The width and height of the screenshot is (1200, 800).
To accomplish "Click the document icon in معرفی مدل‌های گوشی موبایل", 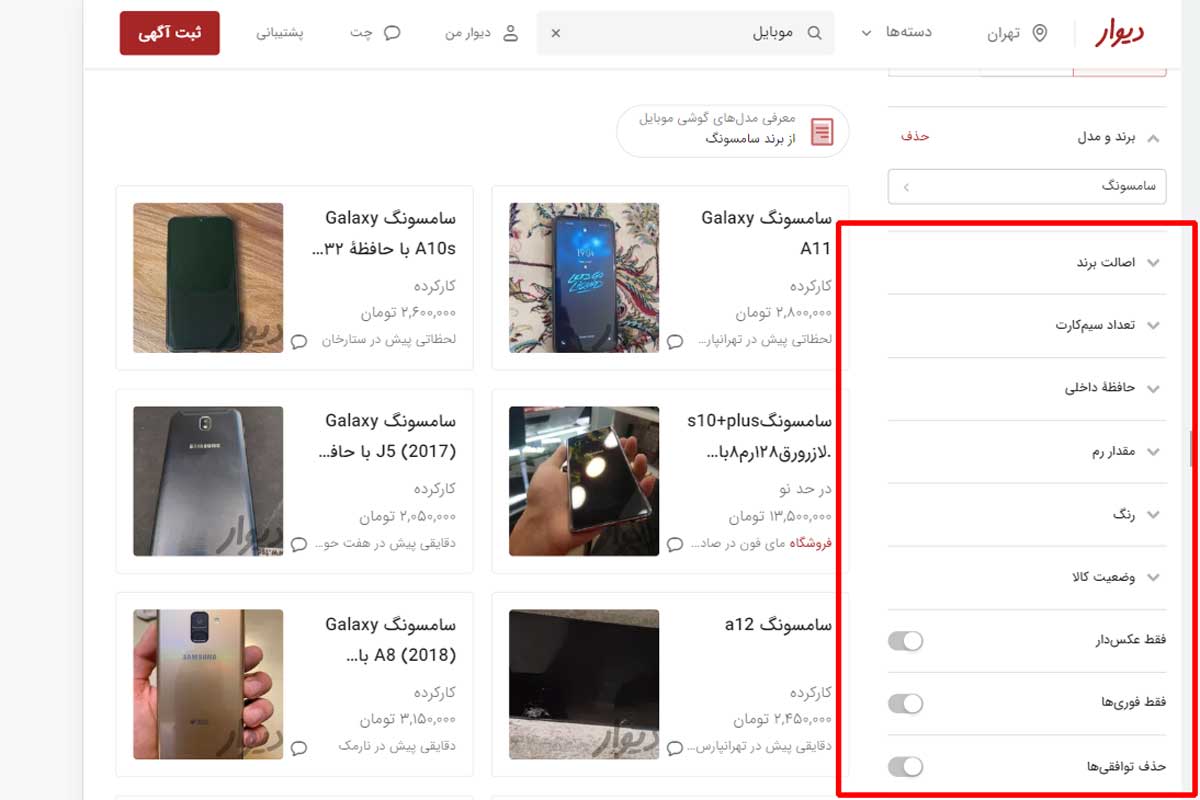I will (822, 132).
